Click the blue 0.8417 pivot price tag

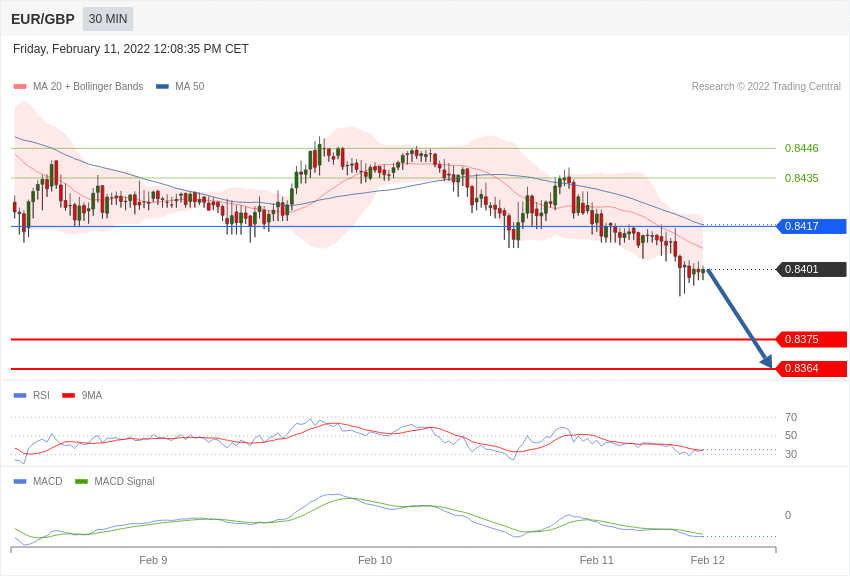[811, 226]
